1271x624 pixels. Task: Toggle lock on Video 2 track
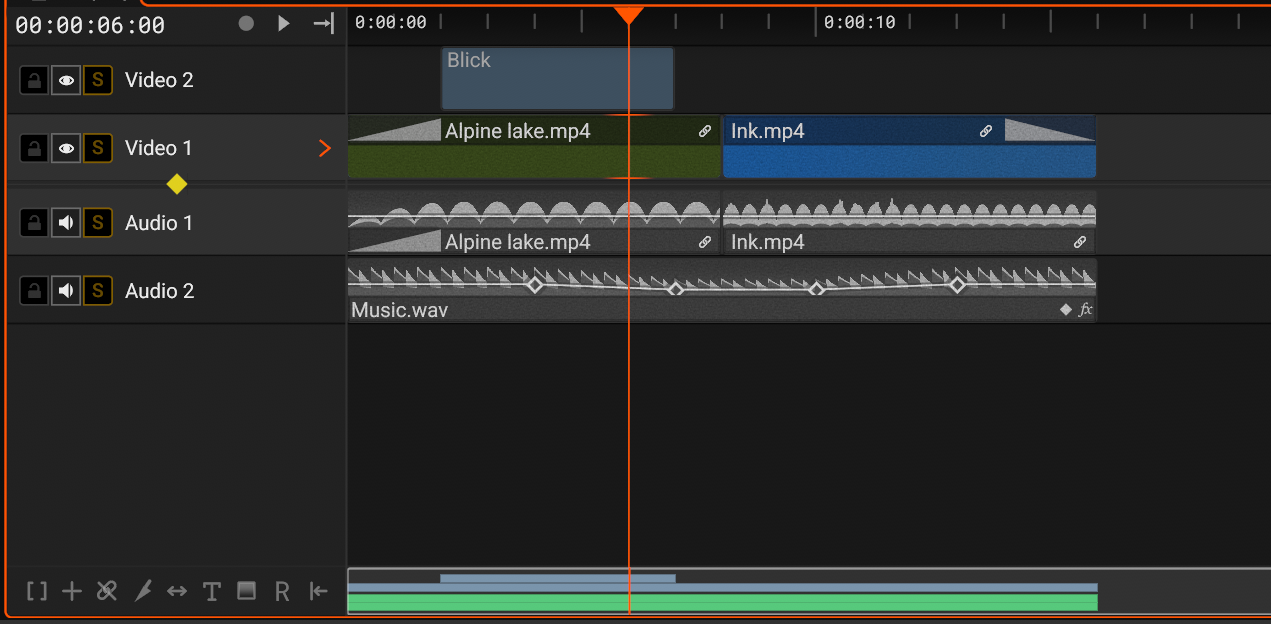(34, 80)
